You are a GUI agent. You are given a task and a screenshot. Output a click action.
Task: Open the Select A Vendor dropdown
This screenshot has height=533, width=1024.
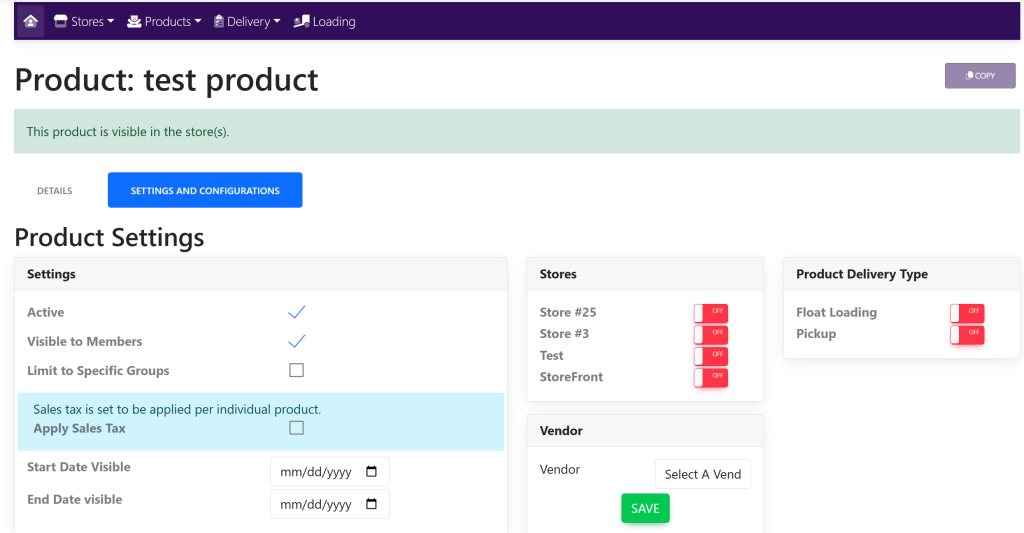[702, 474]
